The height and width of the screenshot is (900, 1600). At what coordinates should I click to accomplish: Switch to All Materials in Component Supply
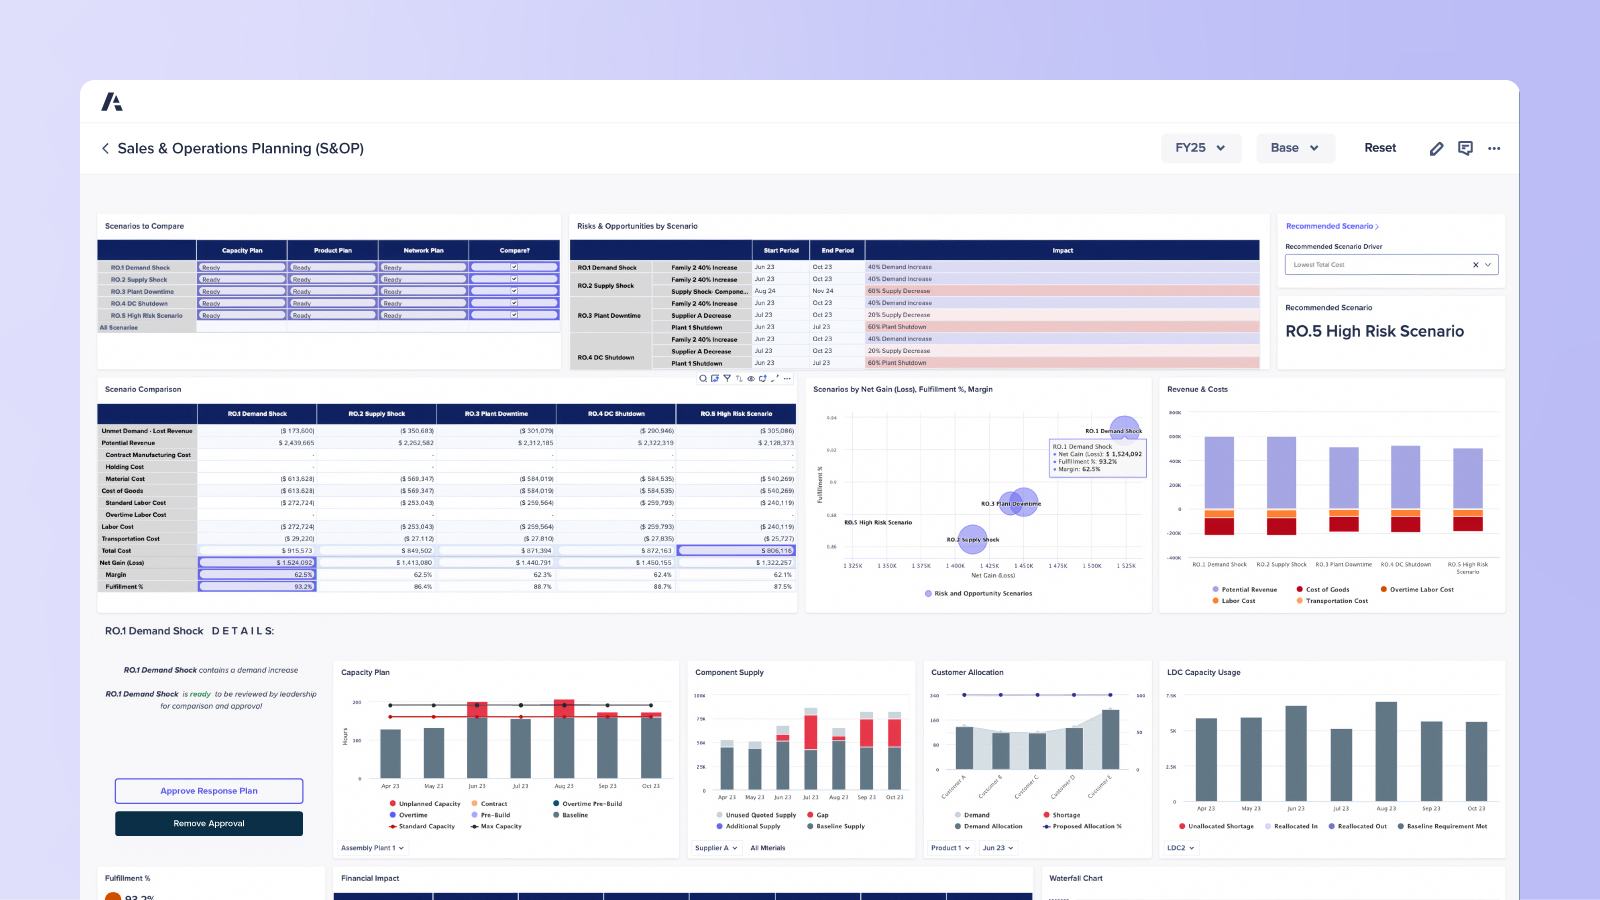tap(768, 847)
